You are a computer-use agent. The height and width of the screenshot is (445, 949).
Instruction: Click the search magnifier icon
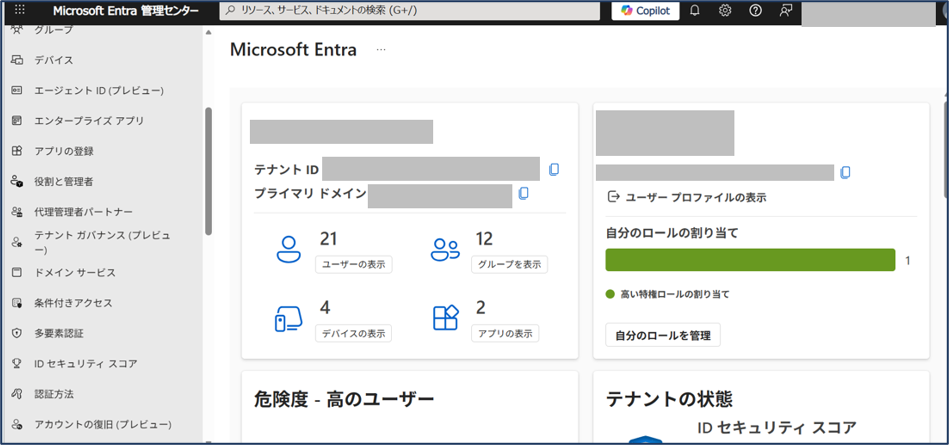pos(231,10)
